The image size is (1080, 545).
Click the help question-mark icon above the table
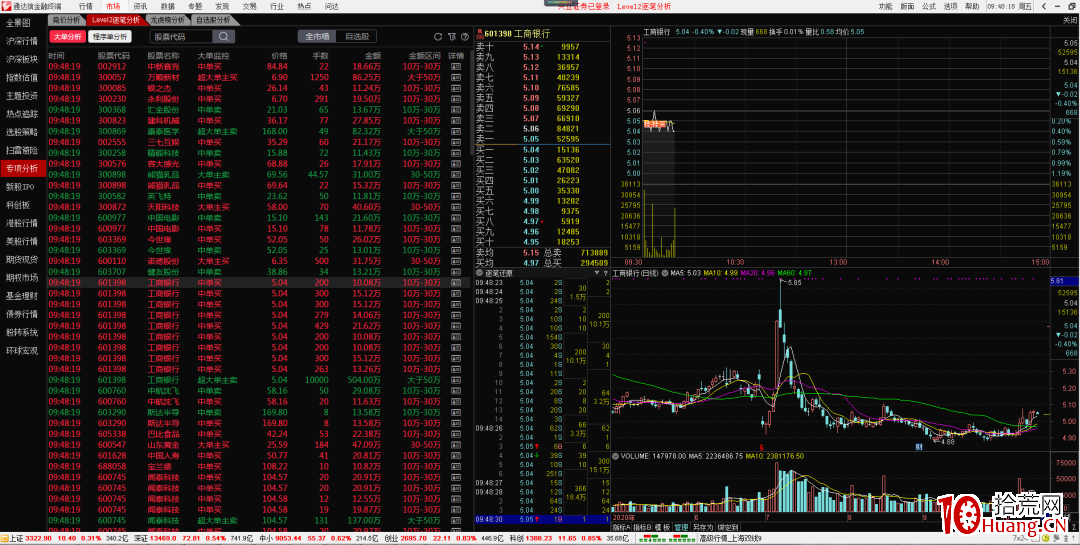click(464, 37)
